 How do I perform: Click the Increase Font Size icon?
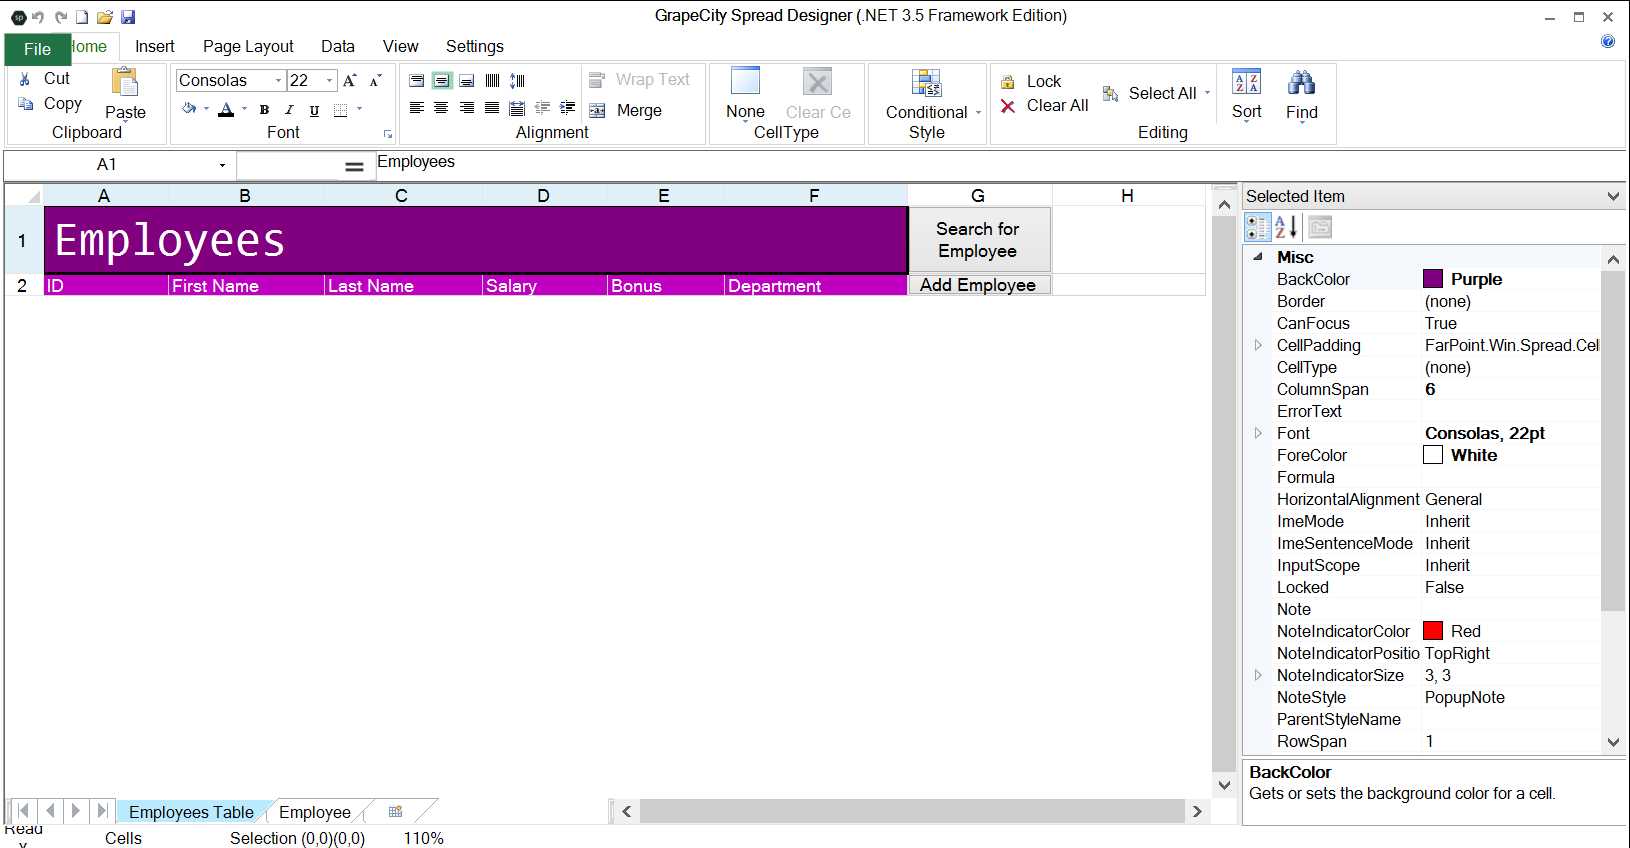click(350, 81)
